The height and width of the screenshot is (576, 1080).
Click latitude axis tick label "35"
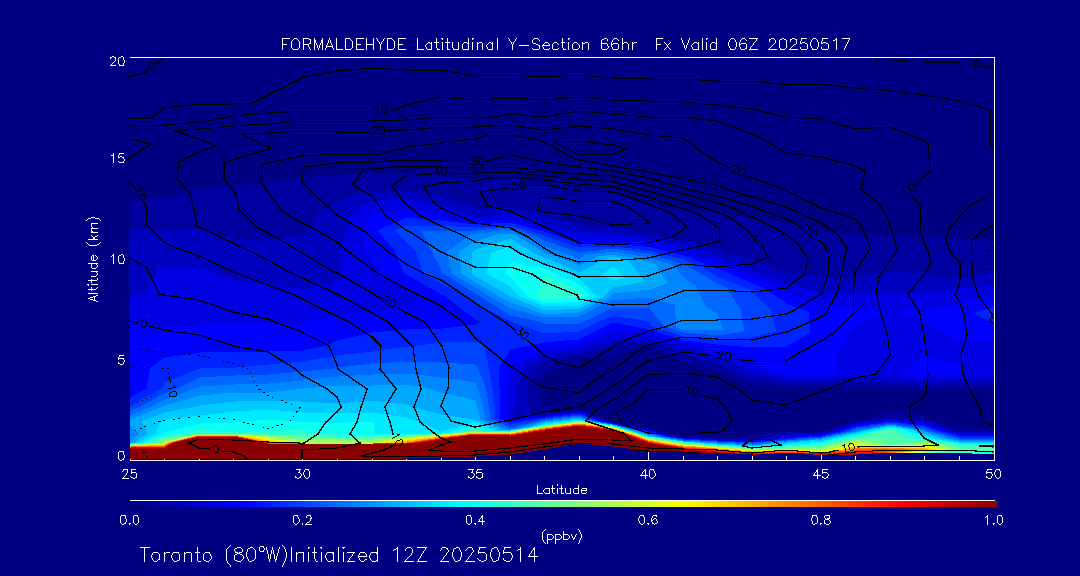(x=475, y=474)
